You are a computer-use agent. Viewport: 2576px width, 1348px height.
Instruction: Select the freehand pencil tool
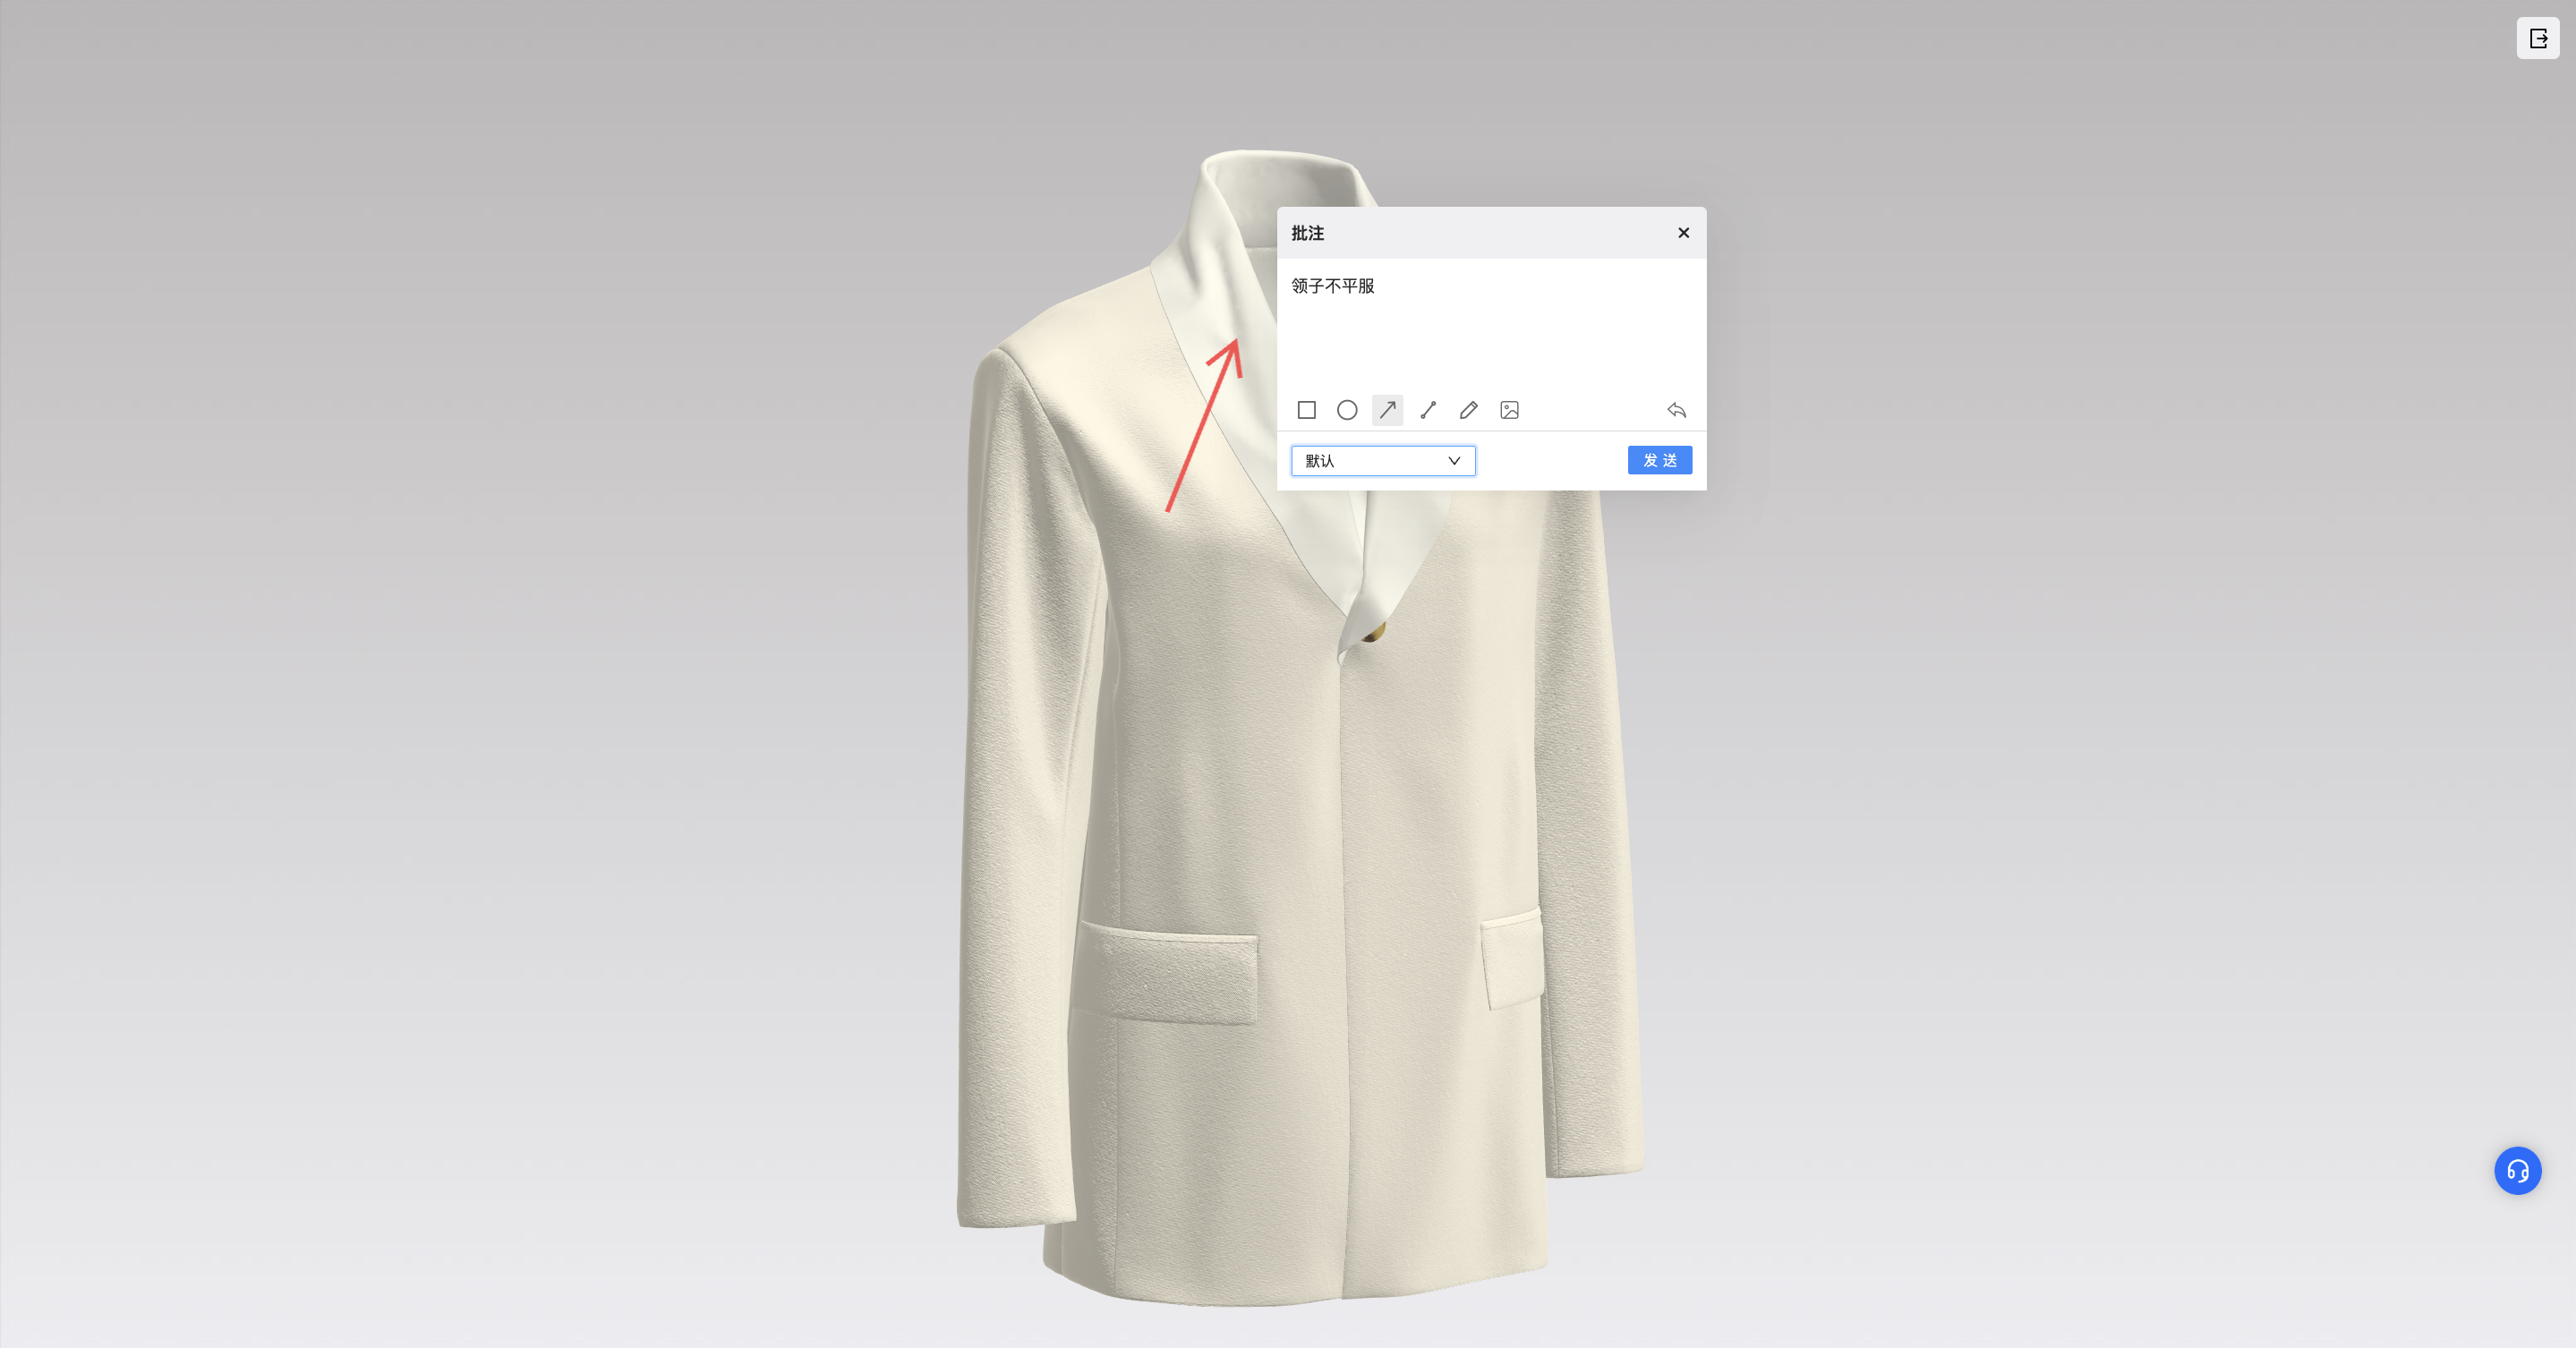tap(1468, 410)
